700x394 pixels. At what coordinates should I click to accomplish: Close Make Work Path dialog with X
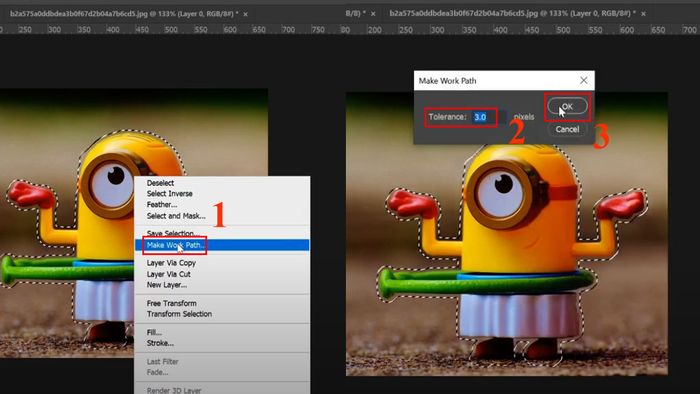583,80
